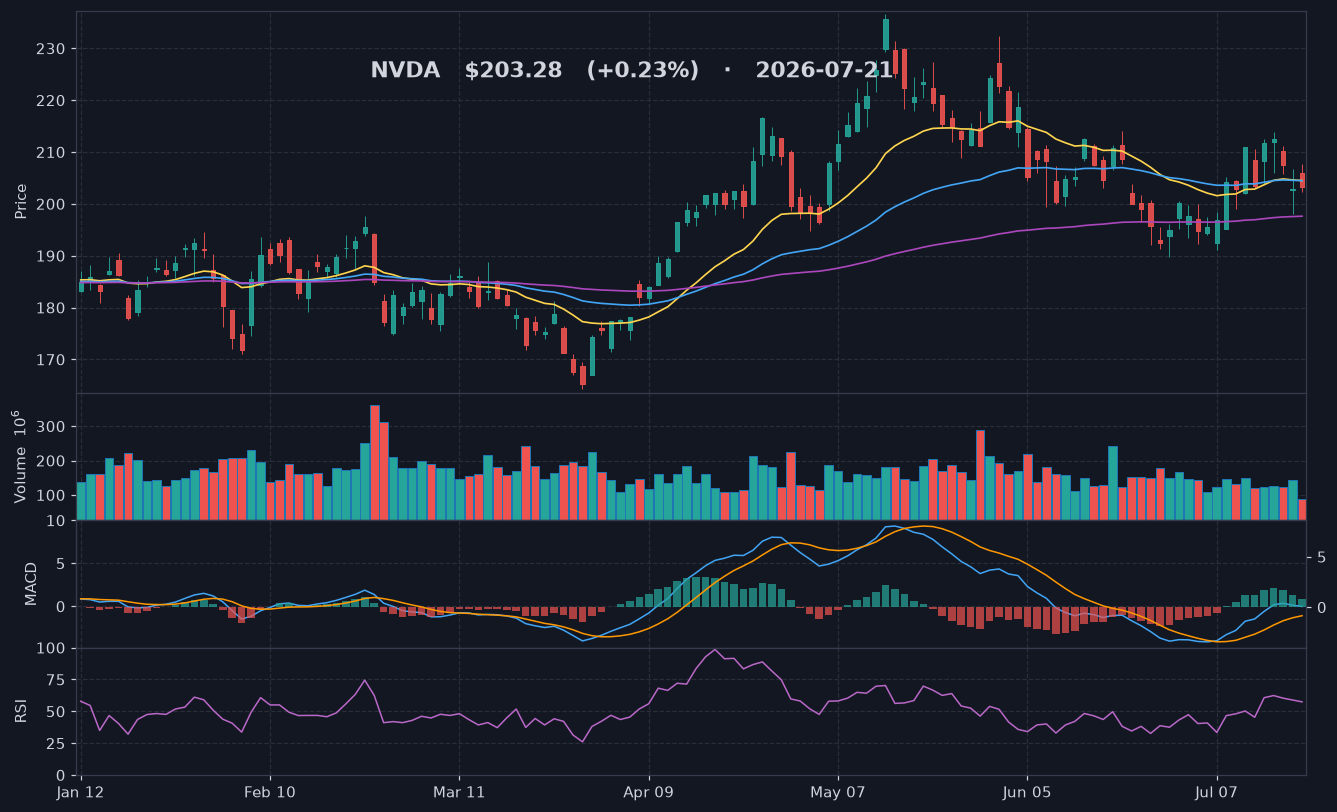This screenshot has height=812, width=1337.
Task: Click the NVDA ticker symbol in the title
Action: coord(405,71)
